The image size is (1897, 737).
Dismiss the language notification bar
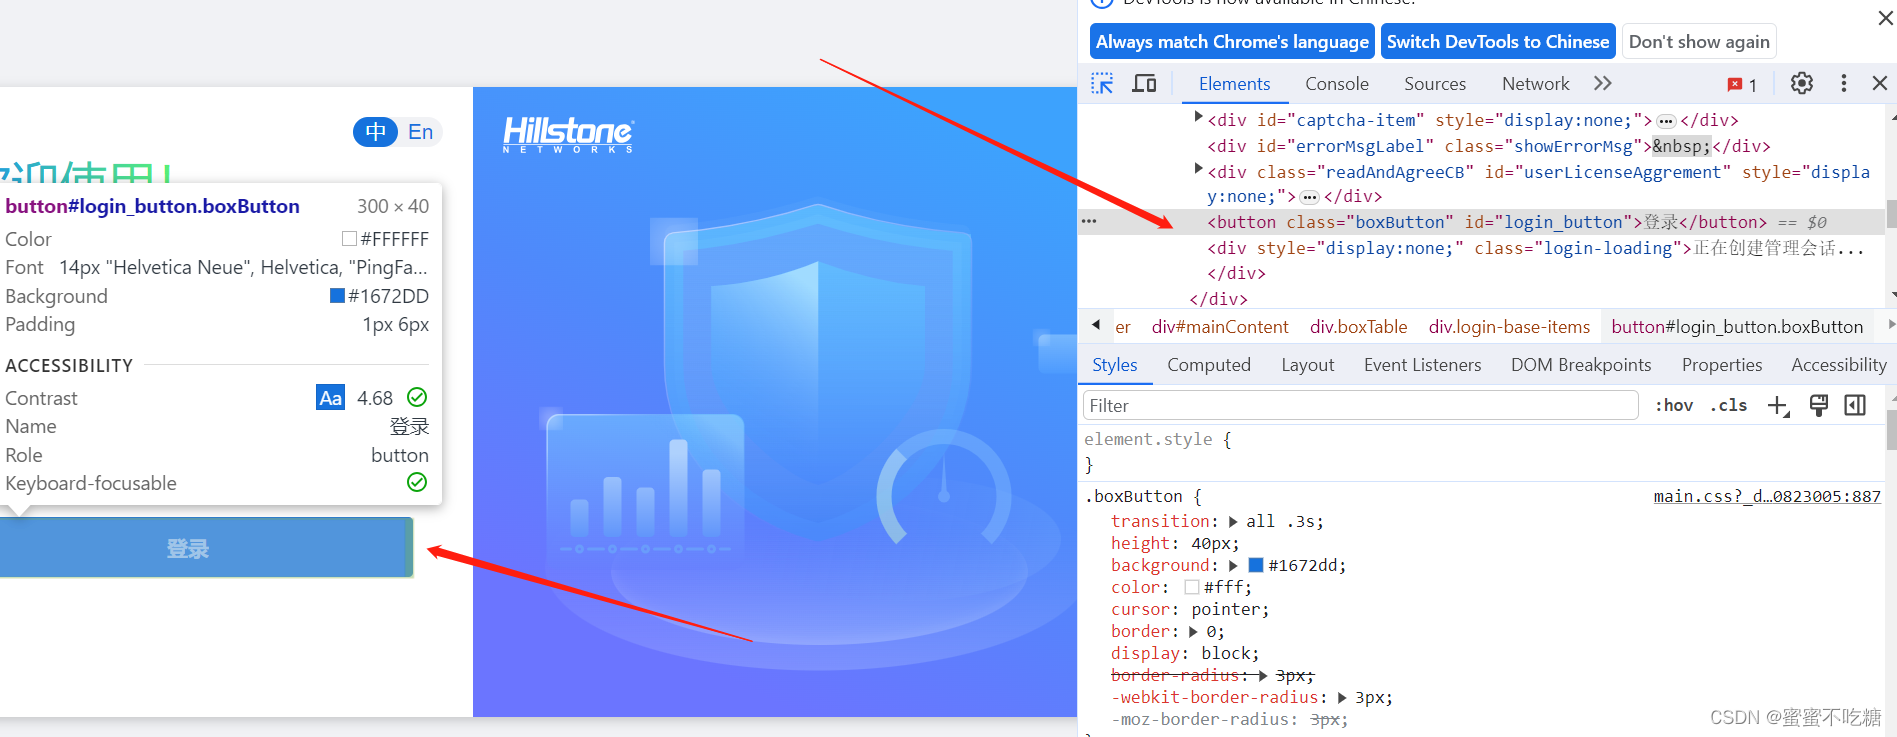[x=1886, y=17]
